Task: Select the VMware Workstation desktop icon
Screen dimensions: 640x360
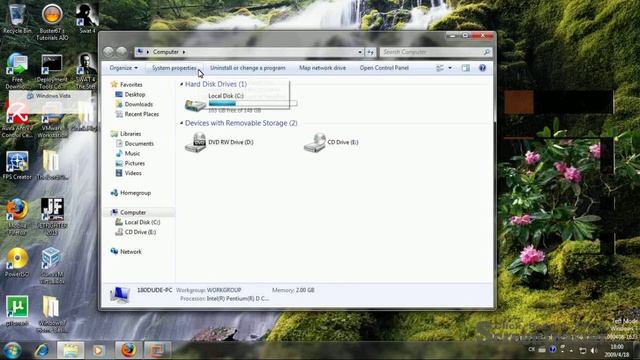Action: pyautogui.click(x=52, y=119)
